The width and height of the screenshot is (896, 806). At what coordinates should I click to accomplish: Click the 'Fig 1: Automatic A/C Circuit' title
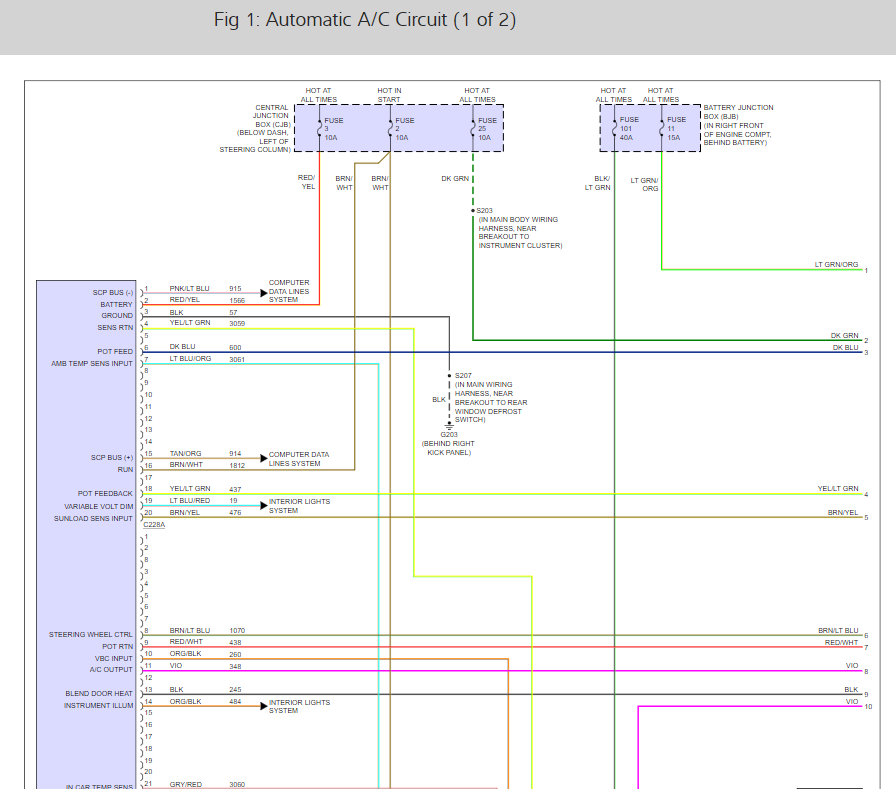point(365,19)
